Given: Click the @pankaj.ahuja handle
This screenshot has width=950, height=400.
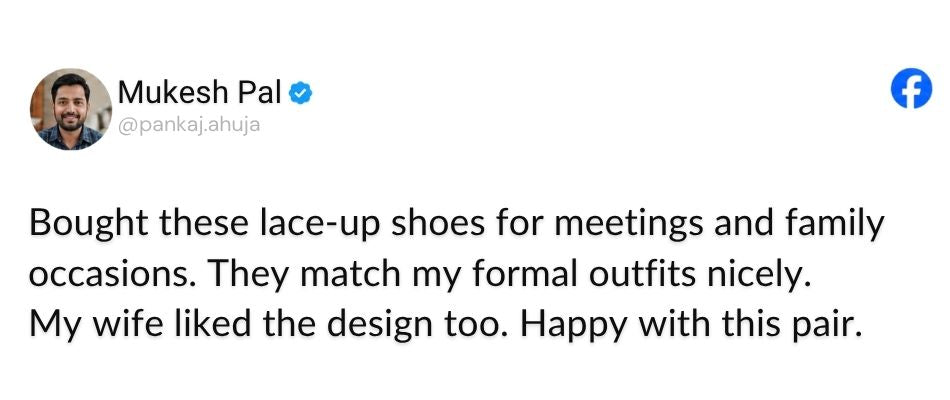Looking at the screenshot, I should (x=188, y=124).
